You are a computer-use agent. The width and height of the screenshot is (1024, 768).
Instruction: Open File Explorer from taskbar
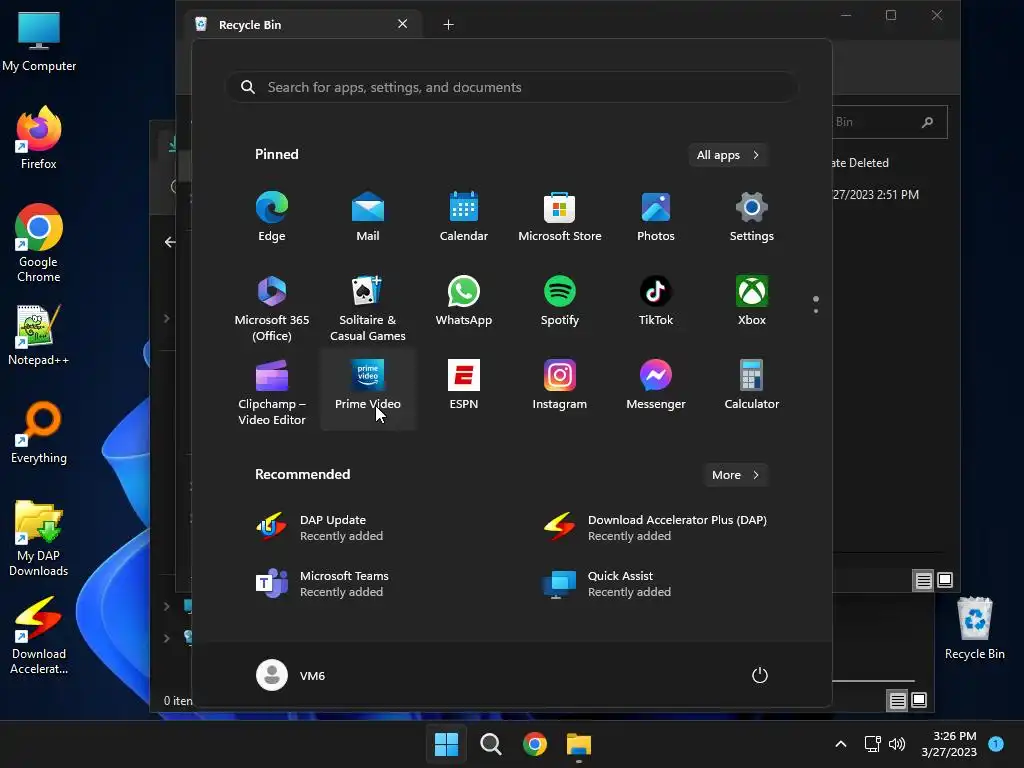tap(579, 744)
